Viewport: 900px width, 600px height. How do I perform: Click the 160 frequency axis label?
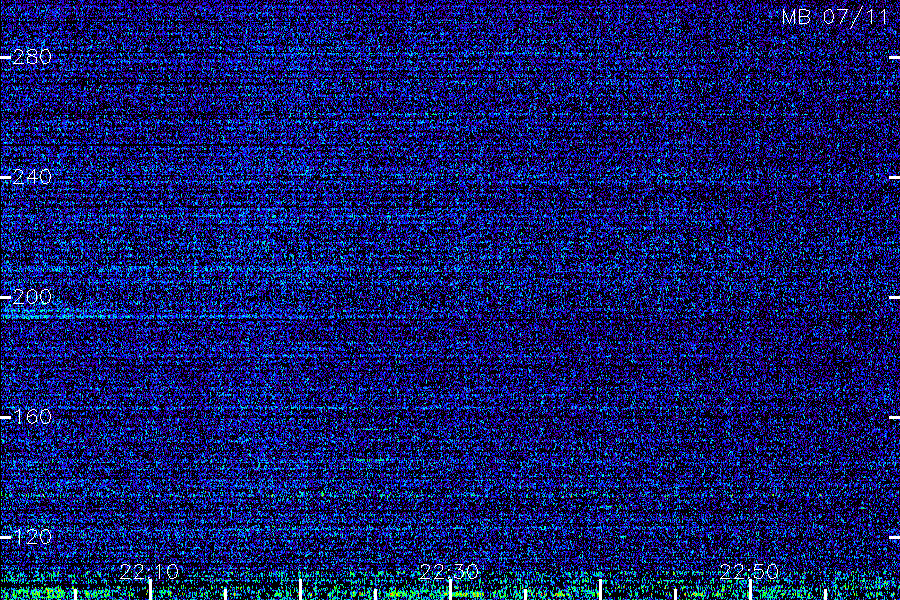pyautogui.click(x=32, y=417)
